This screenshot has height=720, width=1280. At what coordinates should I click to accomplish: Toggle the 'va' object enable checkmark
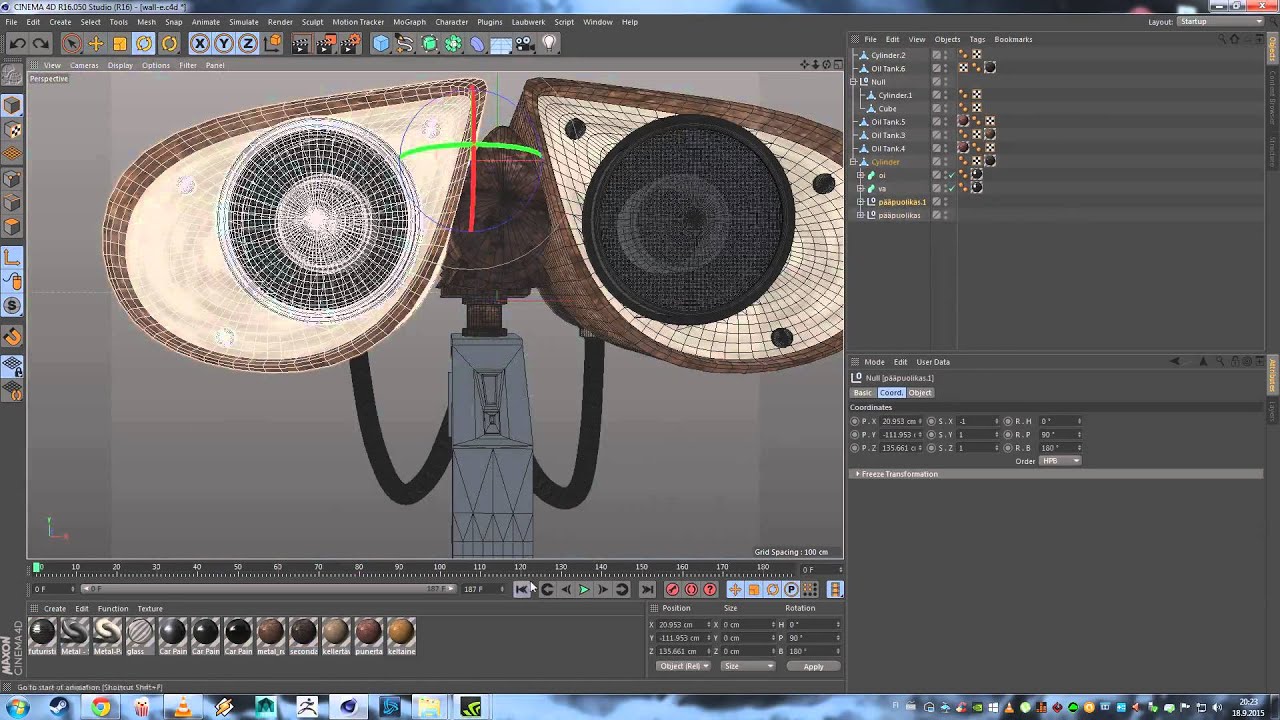pos(951,188)
